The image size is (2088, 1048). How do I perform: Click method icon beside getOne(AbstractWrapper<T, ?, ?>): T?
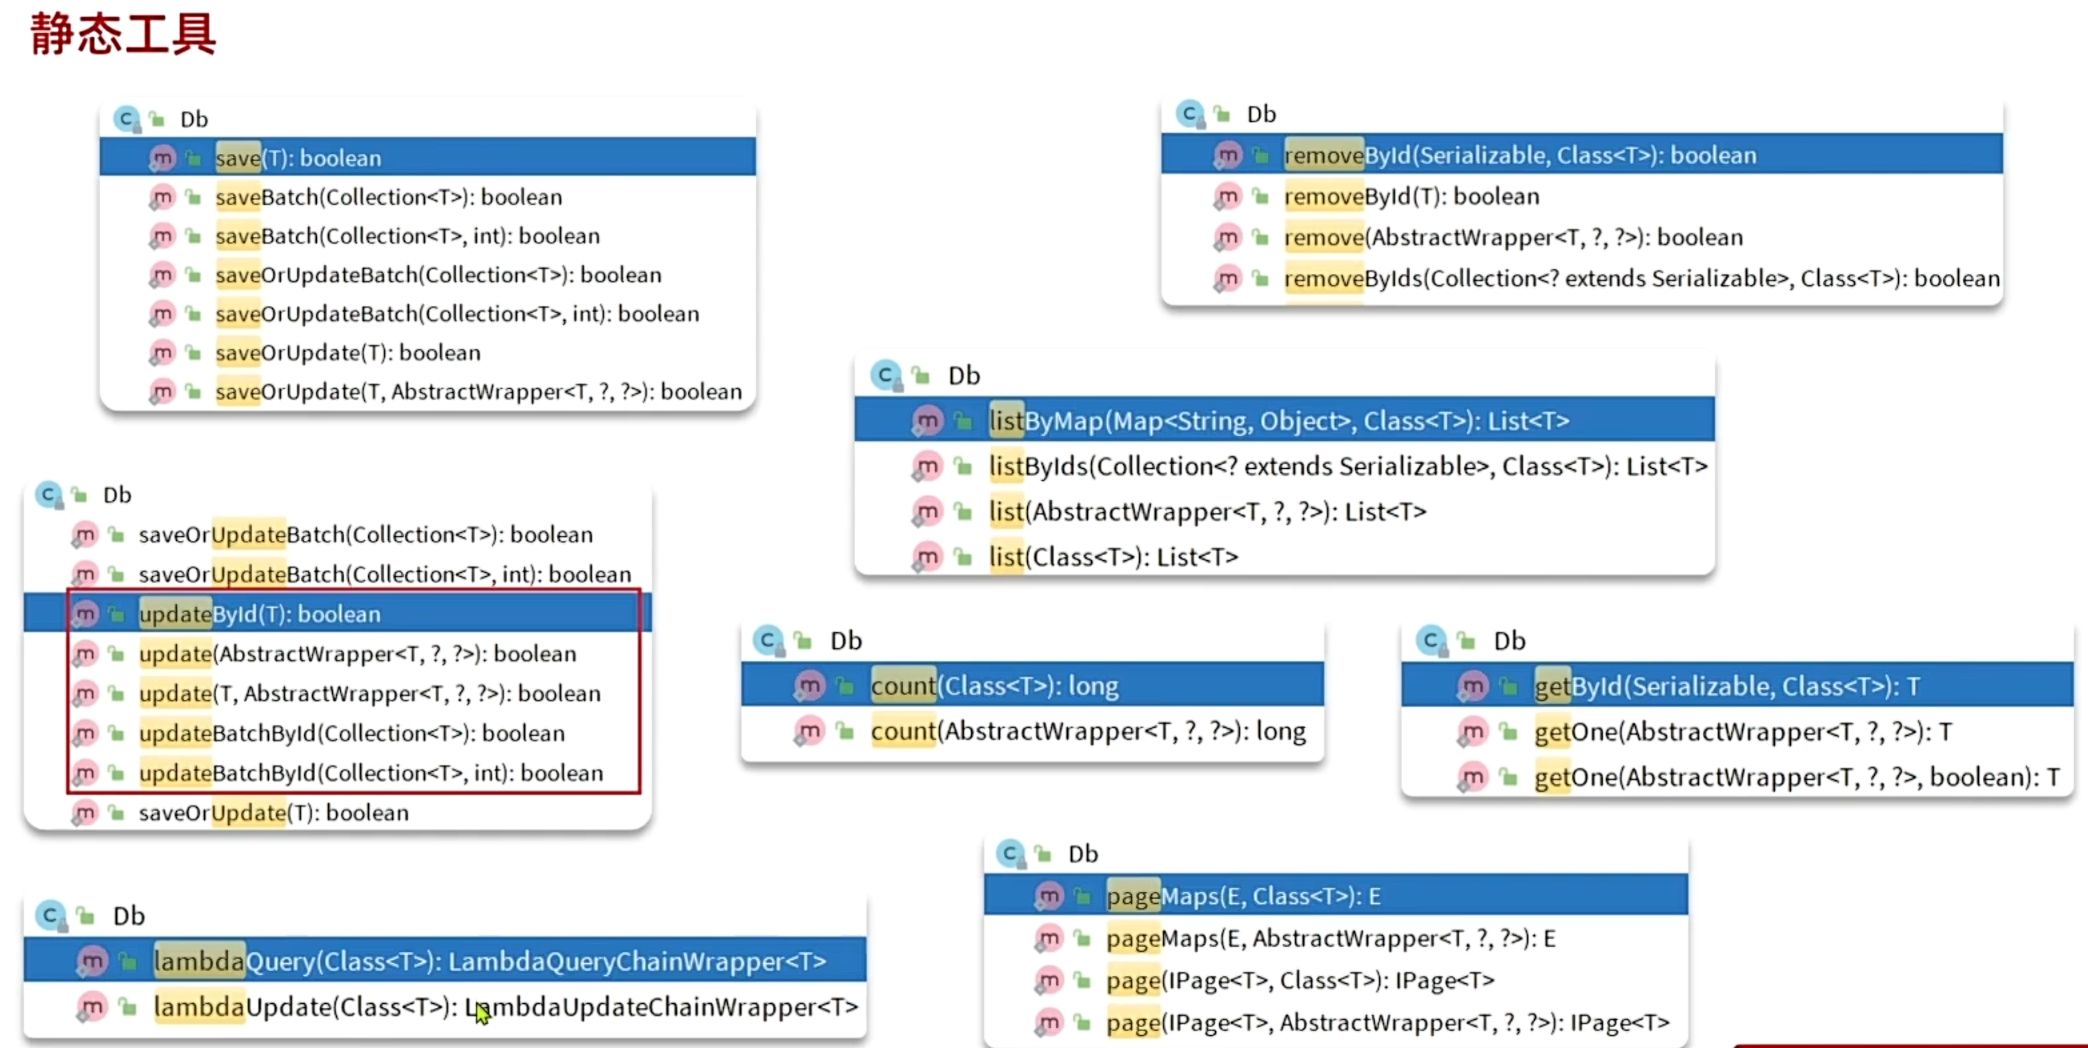1473,732
